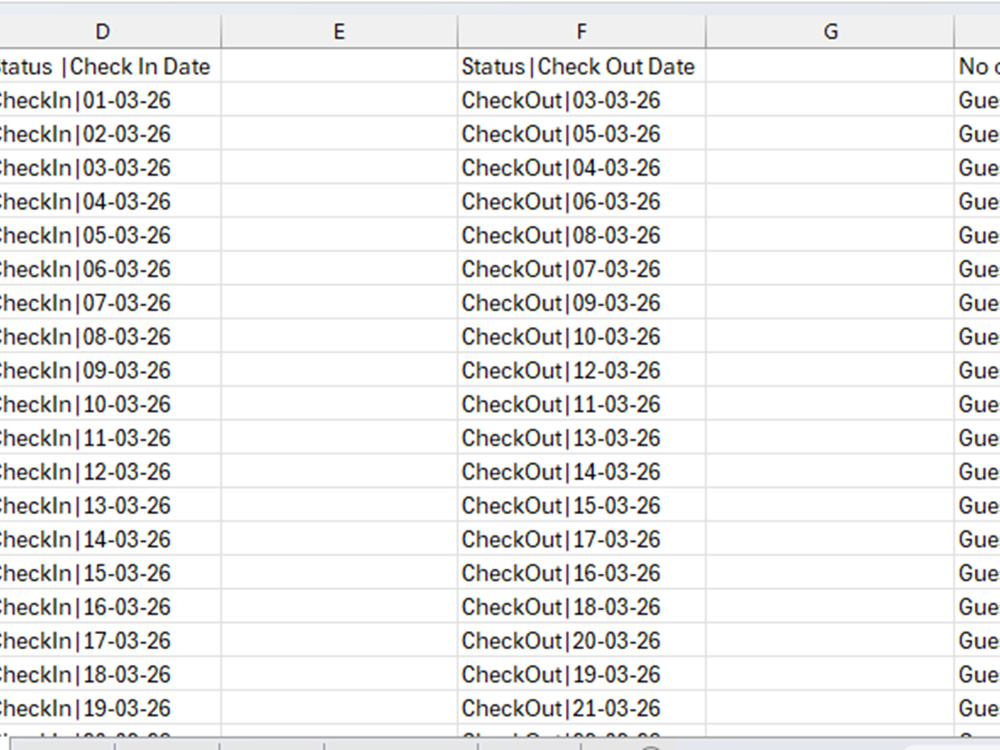Viewport: 1000px width, 750px height.
Task: Select cell 'CheckIn|17-03-26'
Action: coord(110,641)
